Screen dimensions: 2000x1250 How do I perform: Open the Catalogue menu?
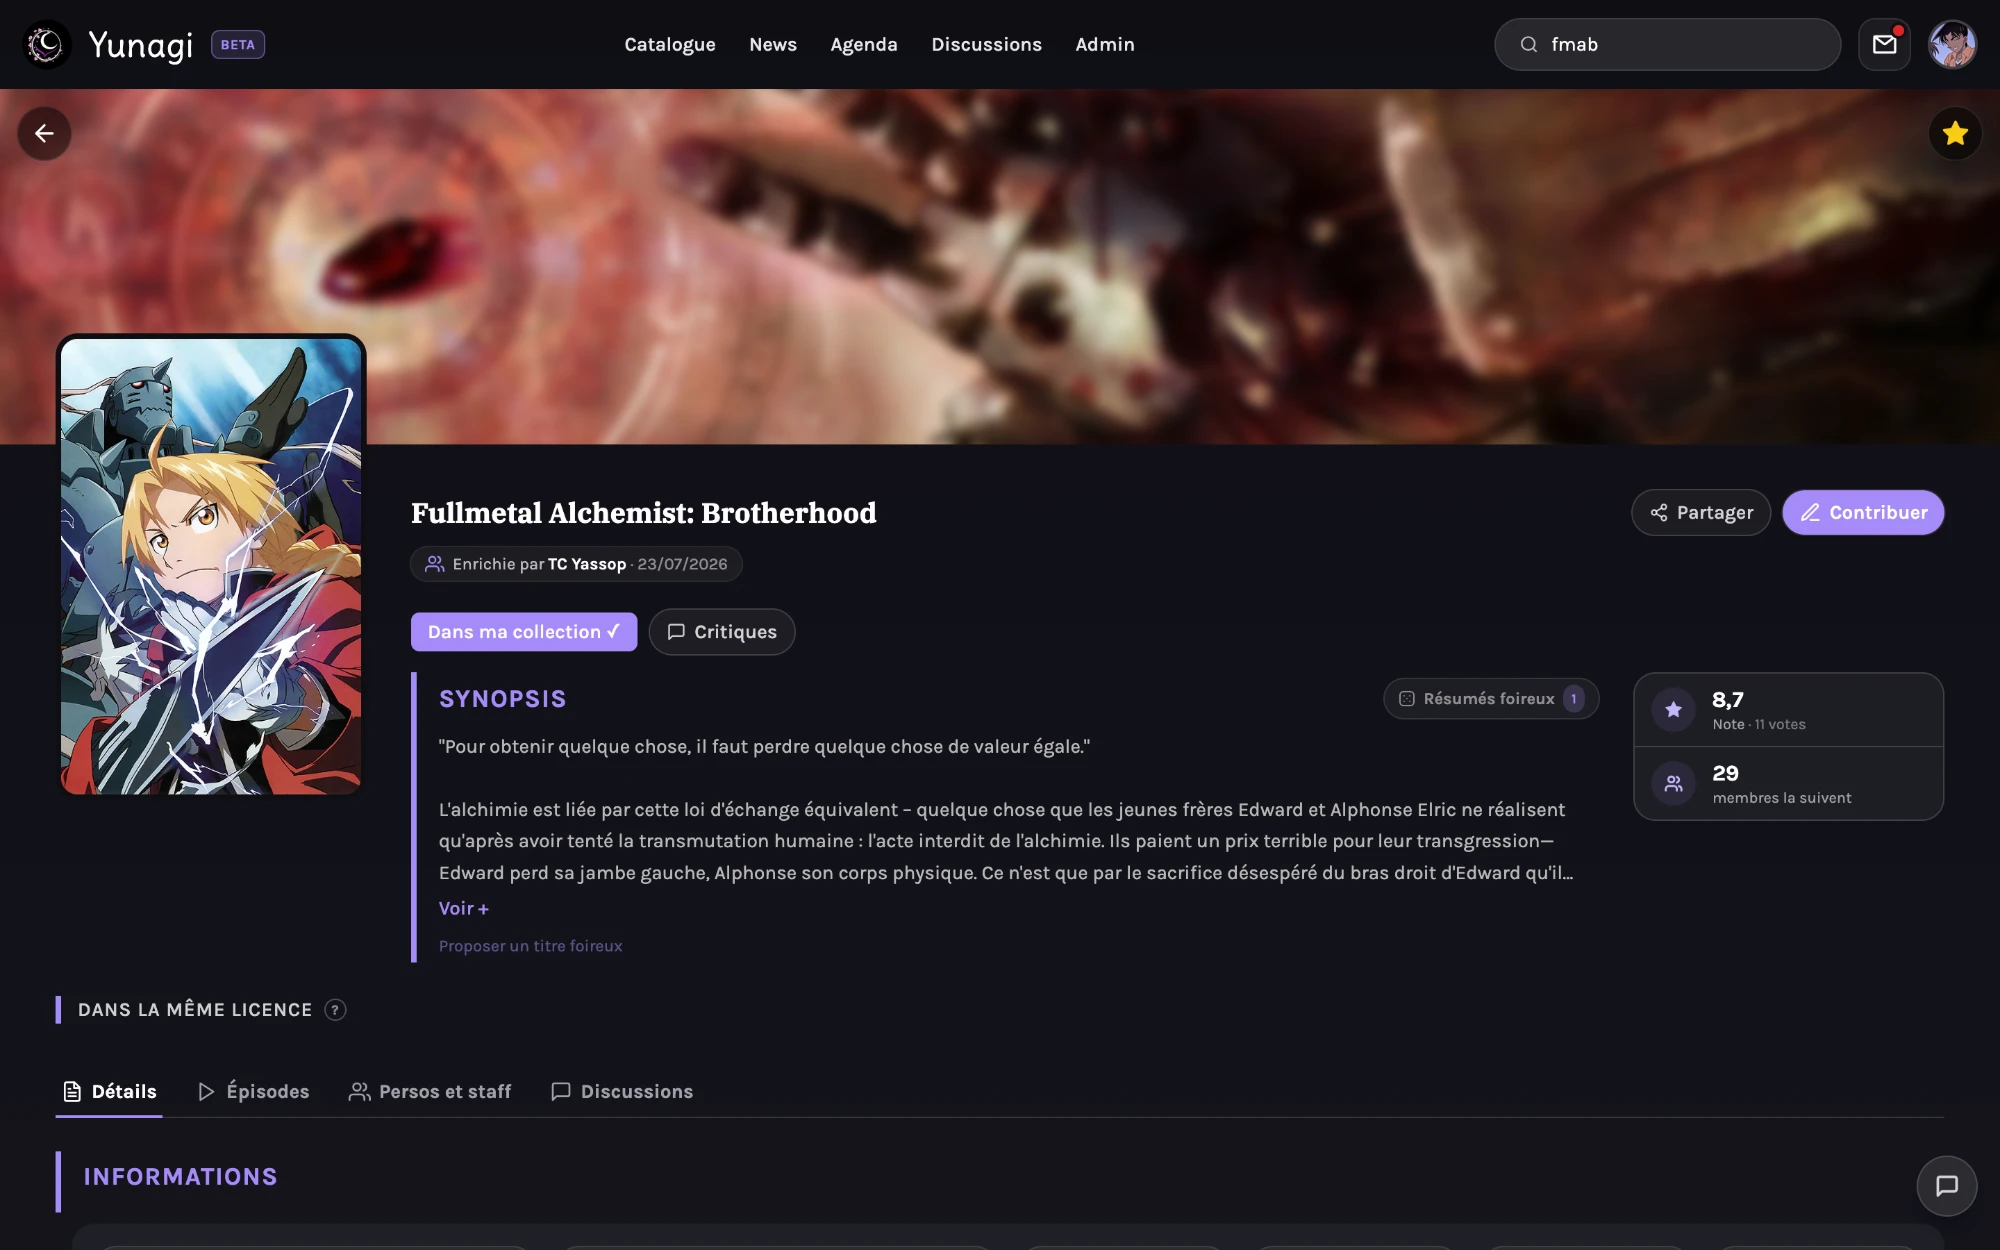670,44
